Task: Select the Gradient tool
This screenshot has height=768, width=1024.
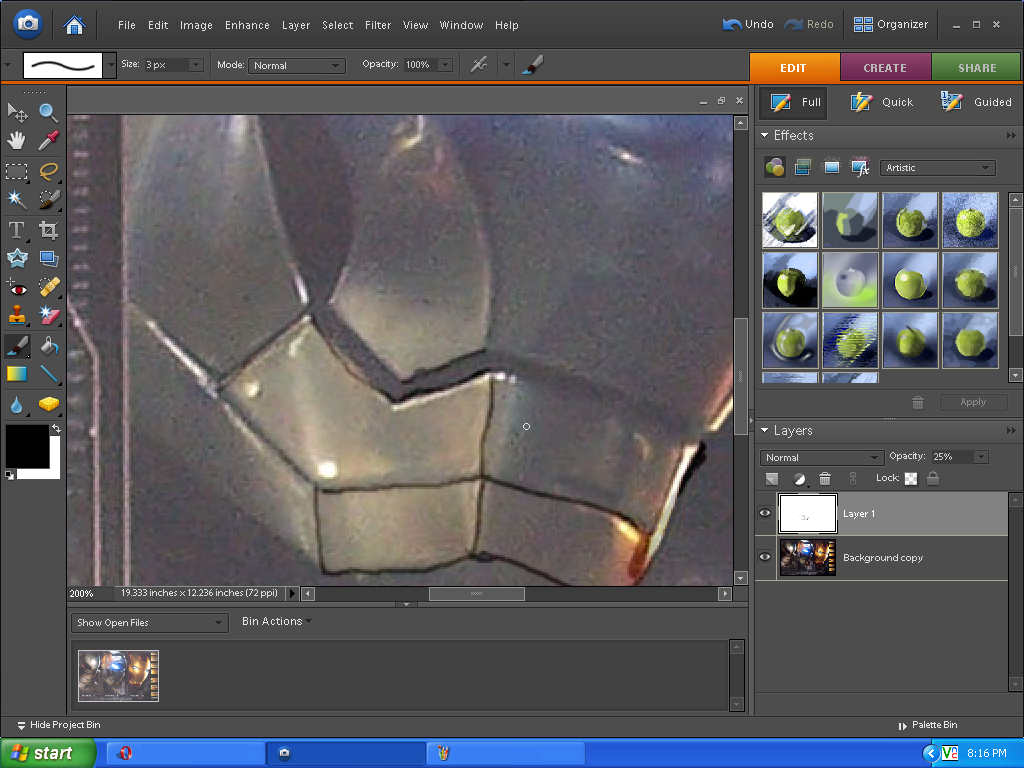Action: click(17, 374)
